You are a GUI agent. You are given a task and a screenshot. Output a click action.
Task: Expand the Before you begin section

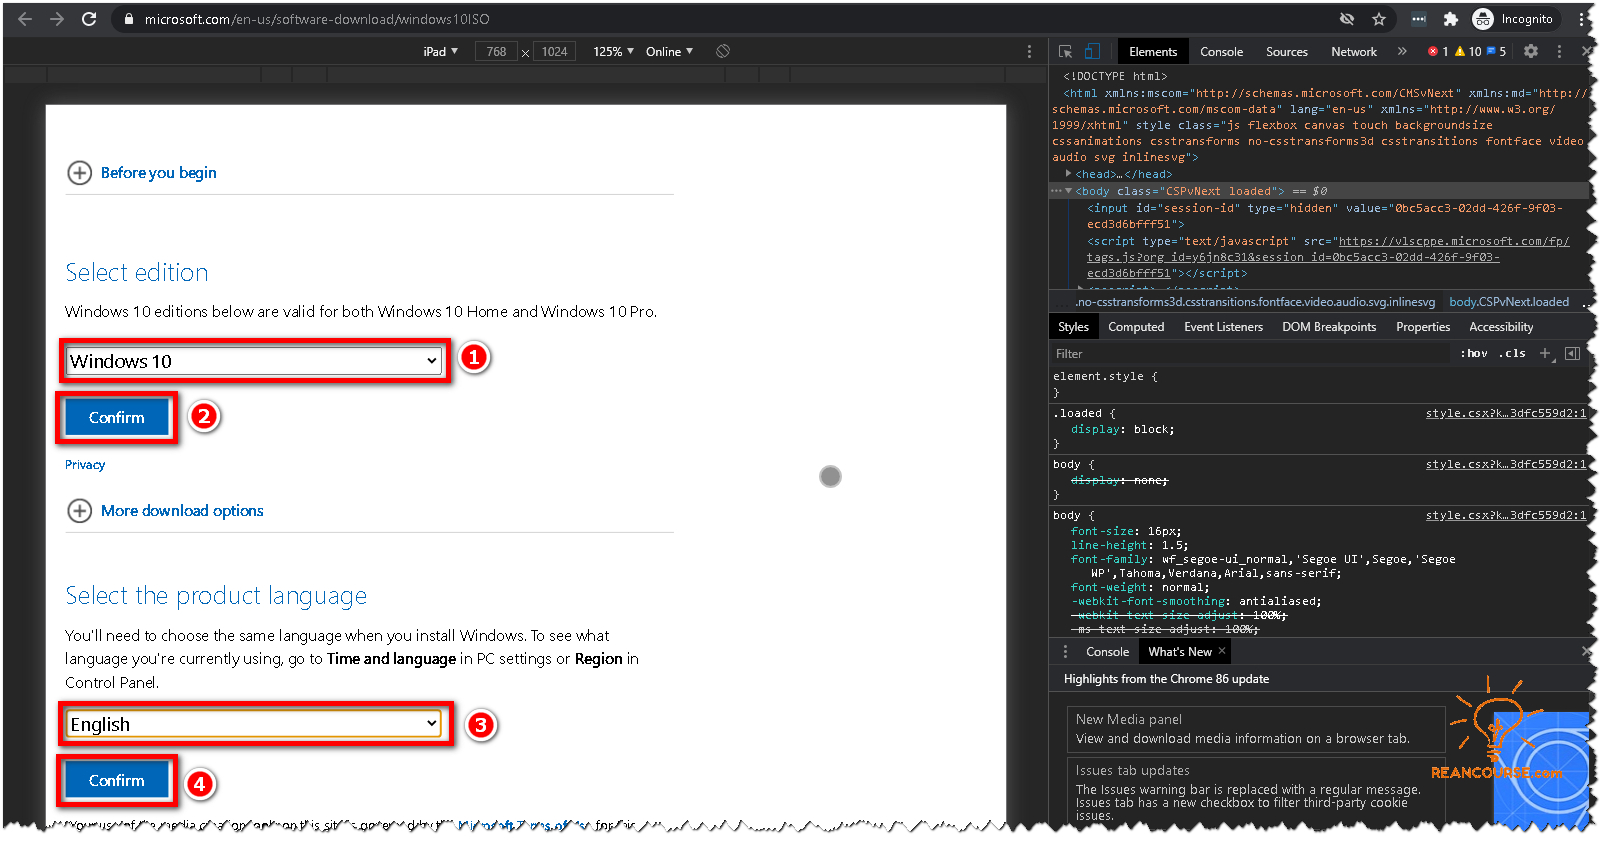coord(141,173)
